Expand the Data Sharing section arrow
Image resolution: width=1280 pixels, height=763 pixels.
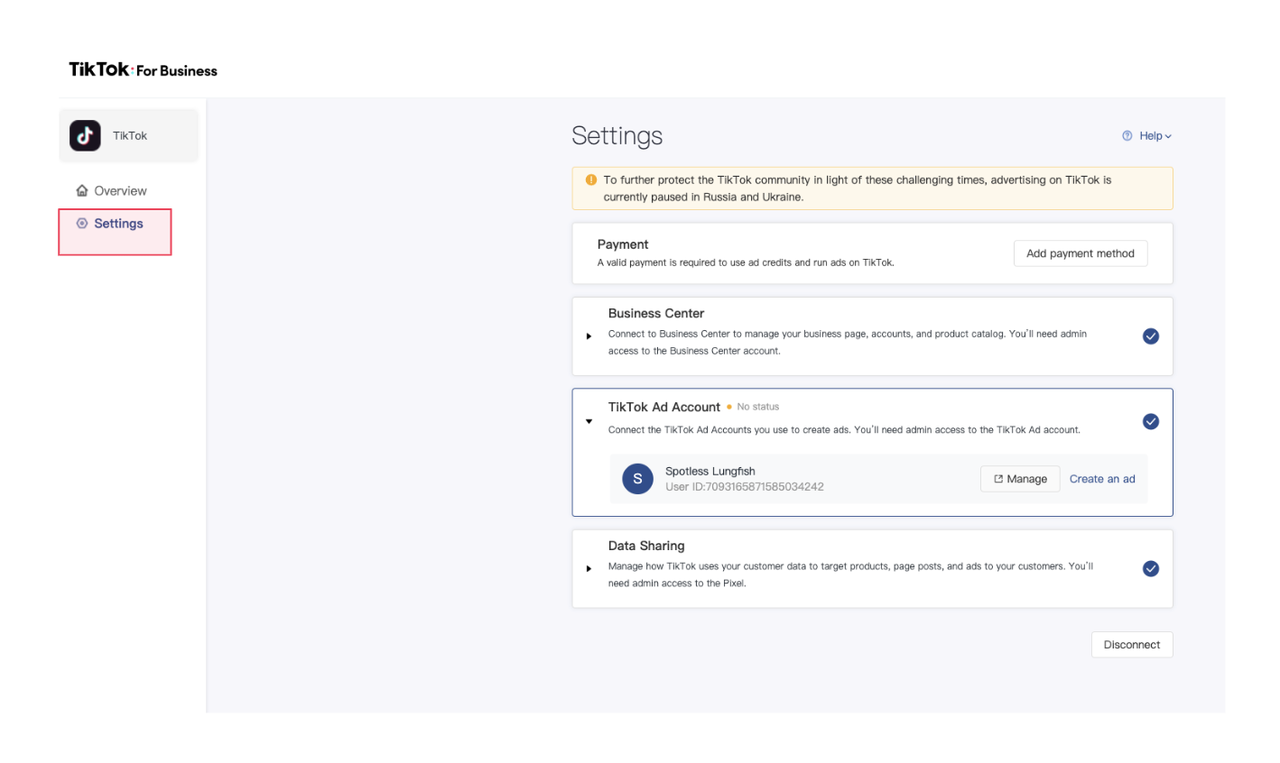[589, 569]
